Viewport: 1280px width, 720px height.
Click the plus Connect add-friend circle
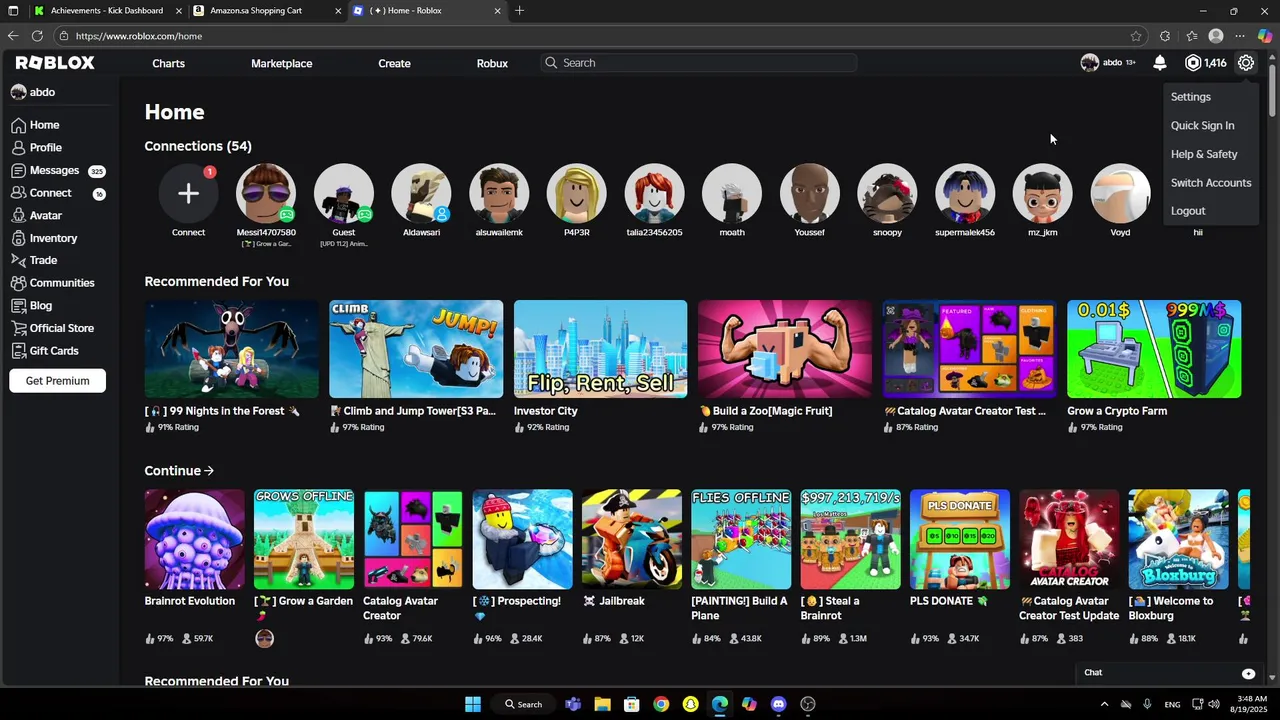point(188,193)
